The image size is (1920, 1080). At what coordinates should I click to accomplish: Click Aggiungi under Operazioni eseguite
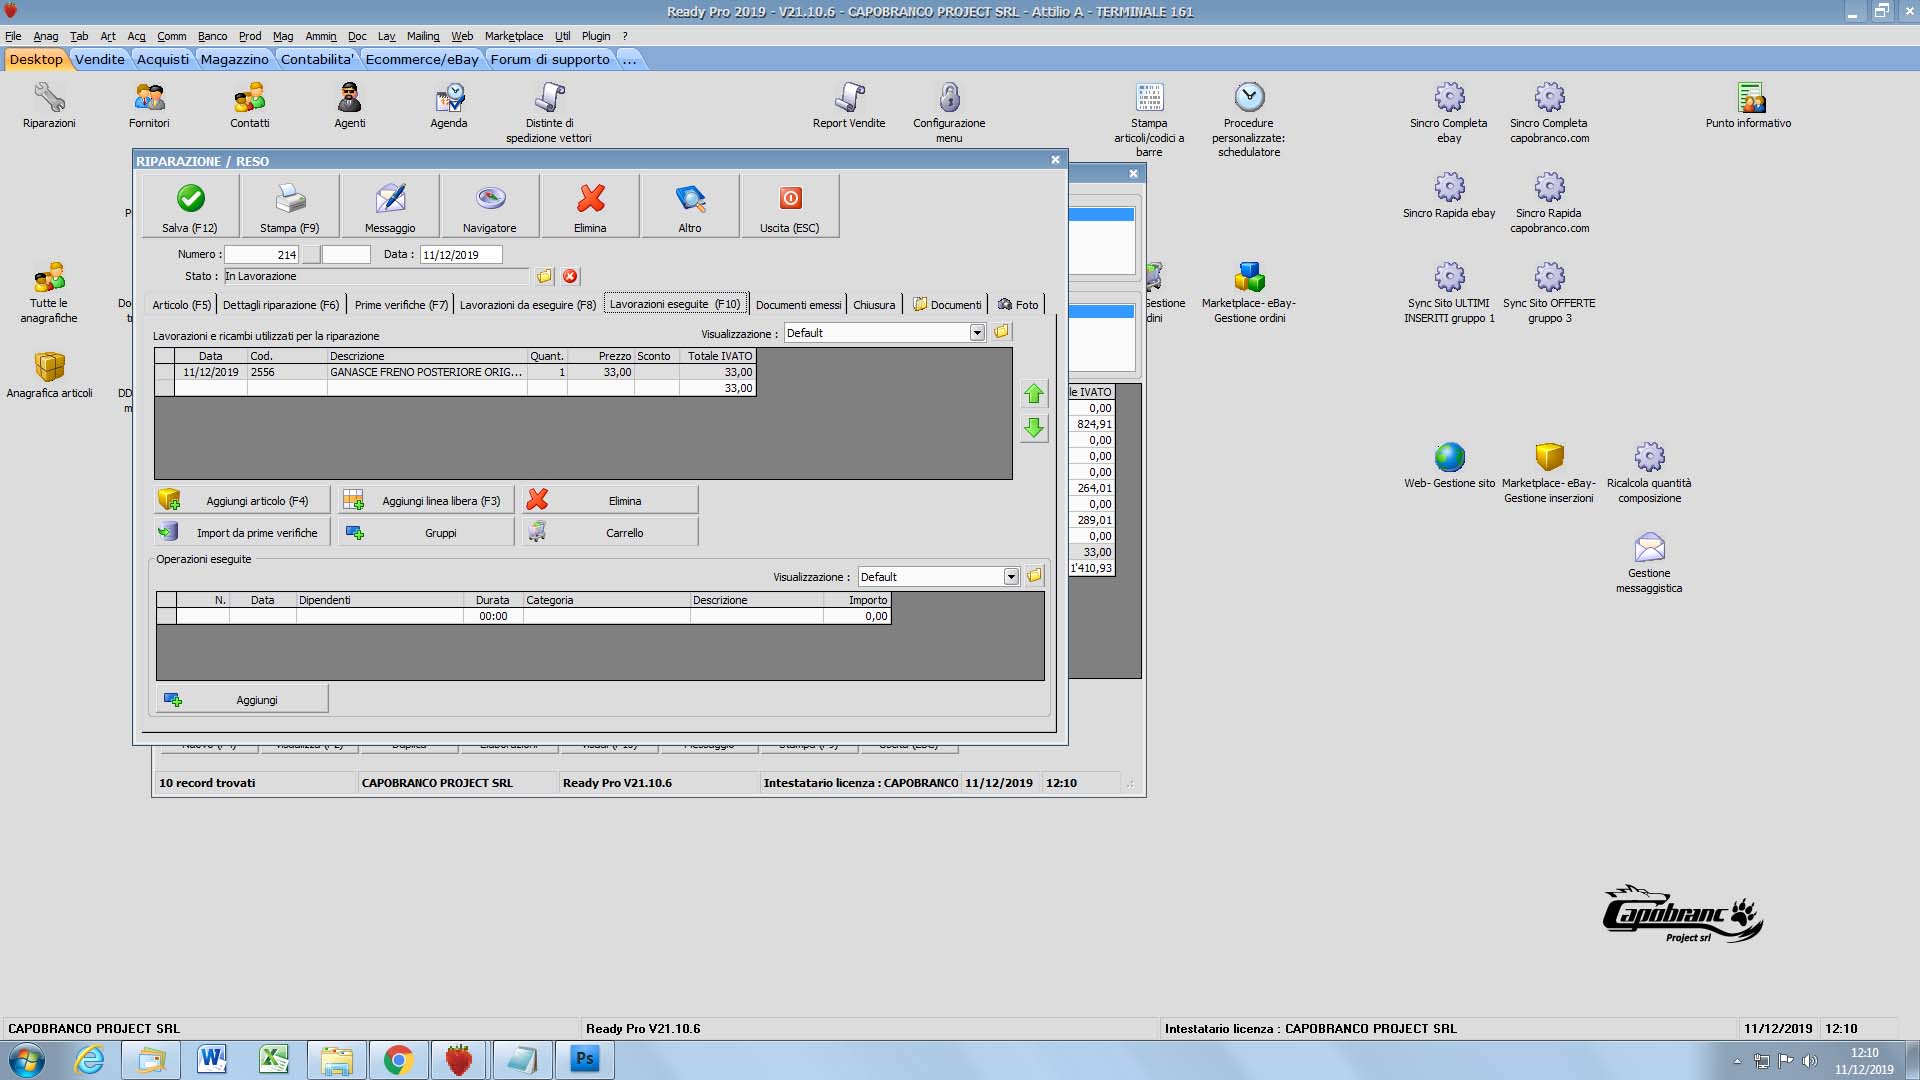pos(243,699)
